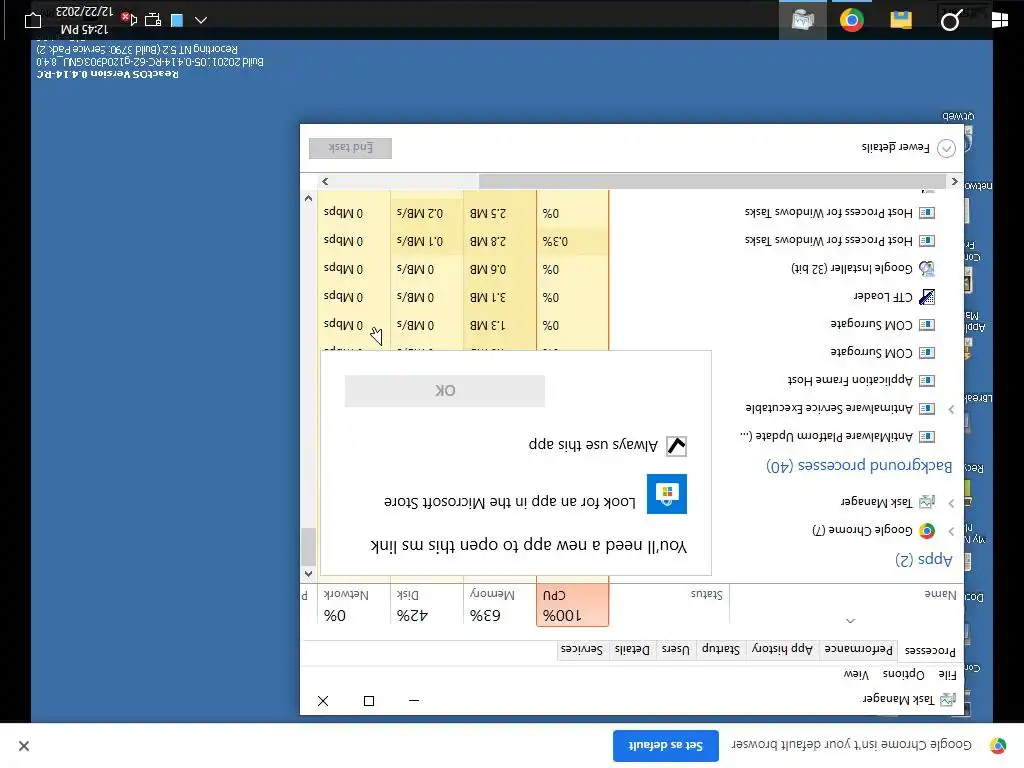Image resolution: width=1024 pixels, height=768 pixels.
Task: Select the Apps (2) heading
Action: (x=923, y=560)
